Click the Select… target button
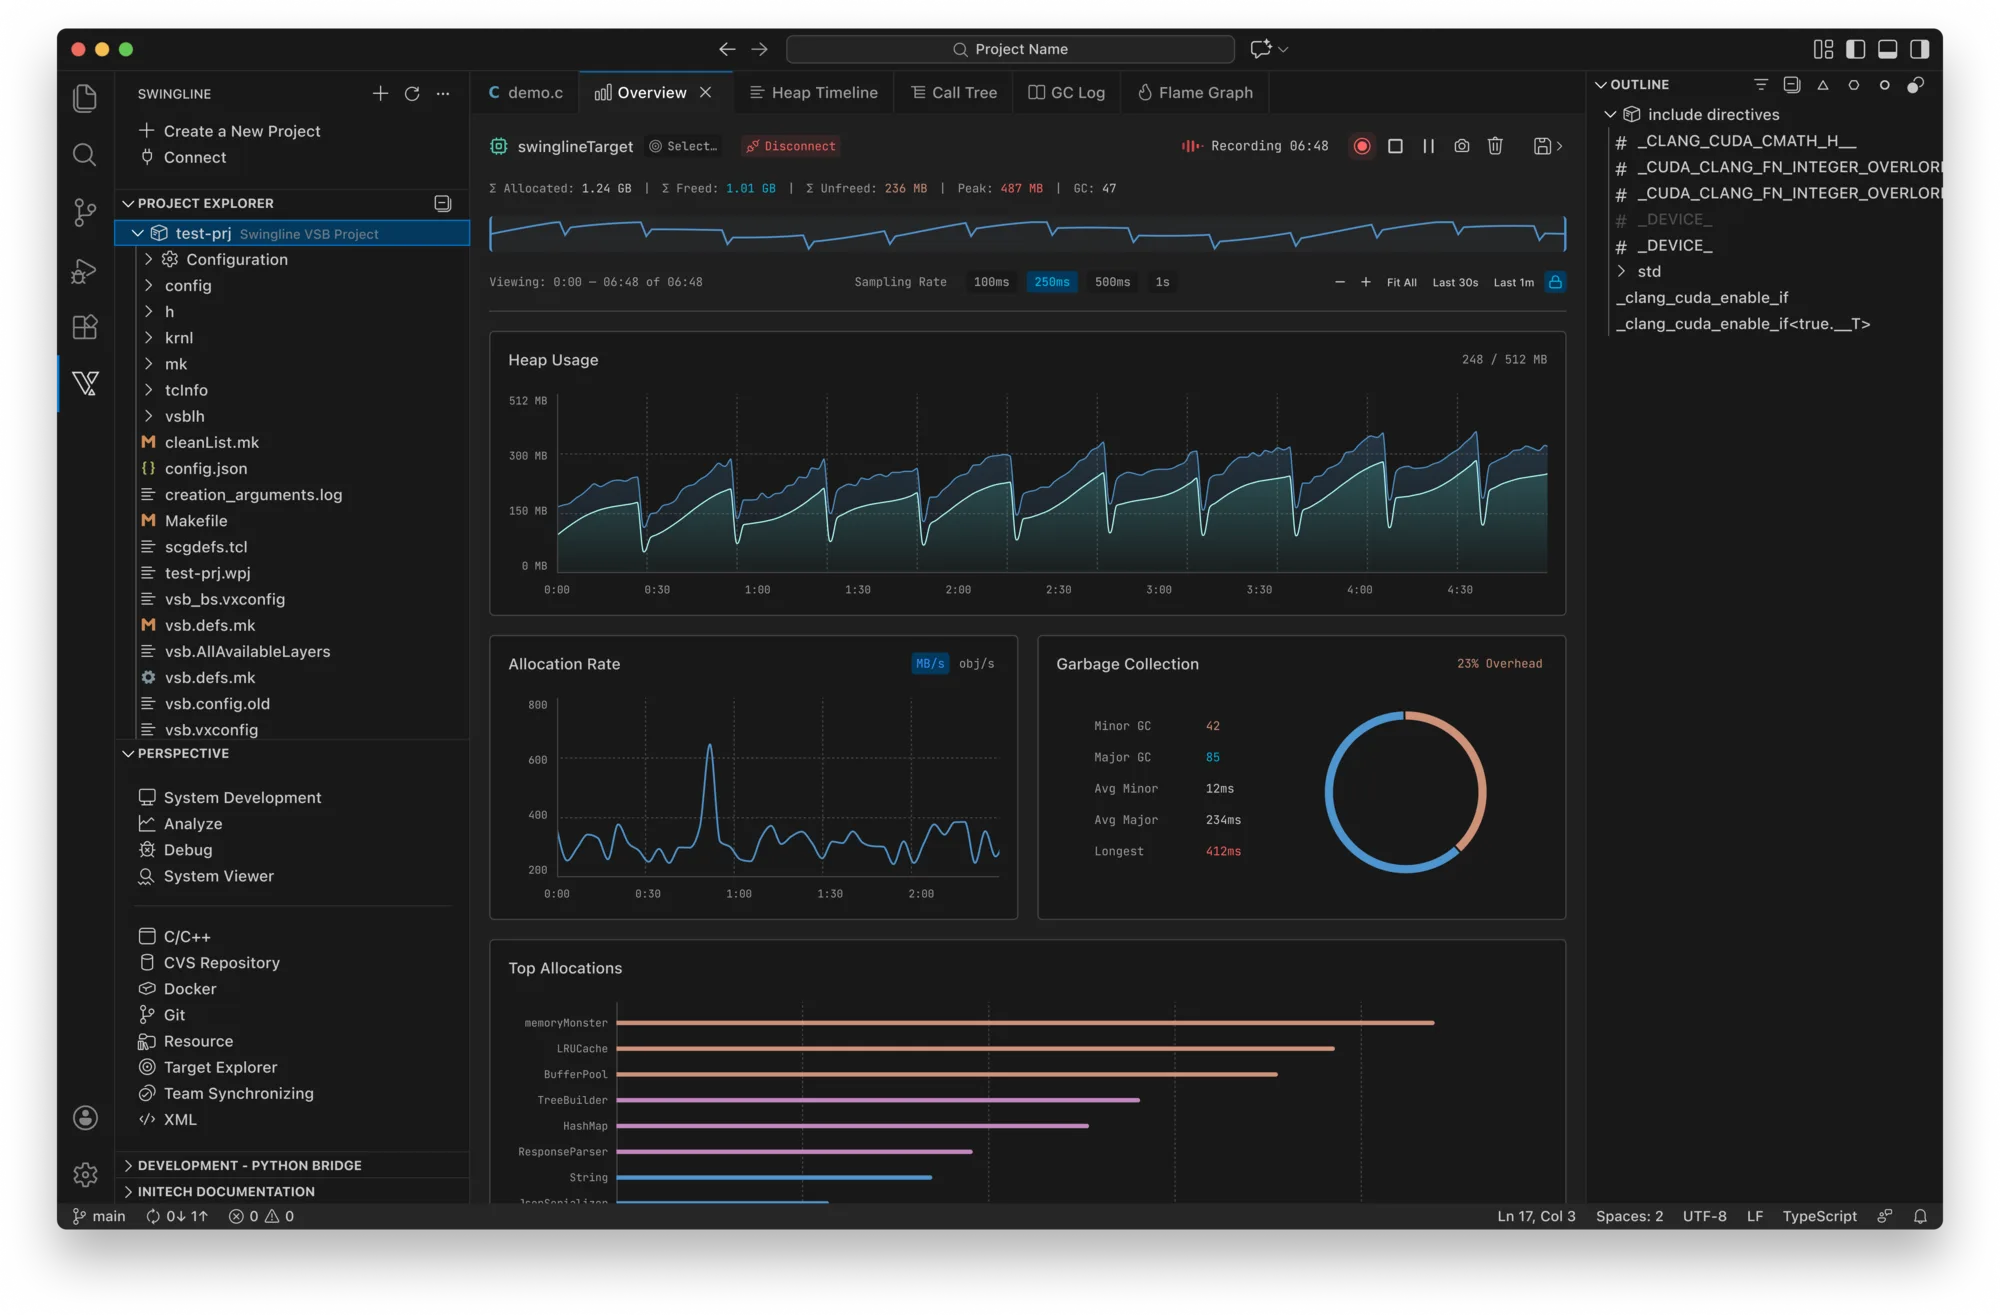Screen dimensions: 2000x1315 684,146
